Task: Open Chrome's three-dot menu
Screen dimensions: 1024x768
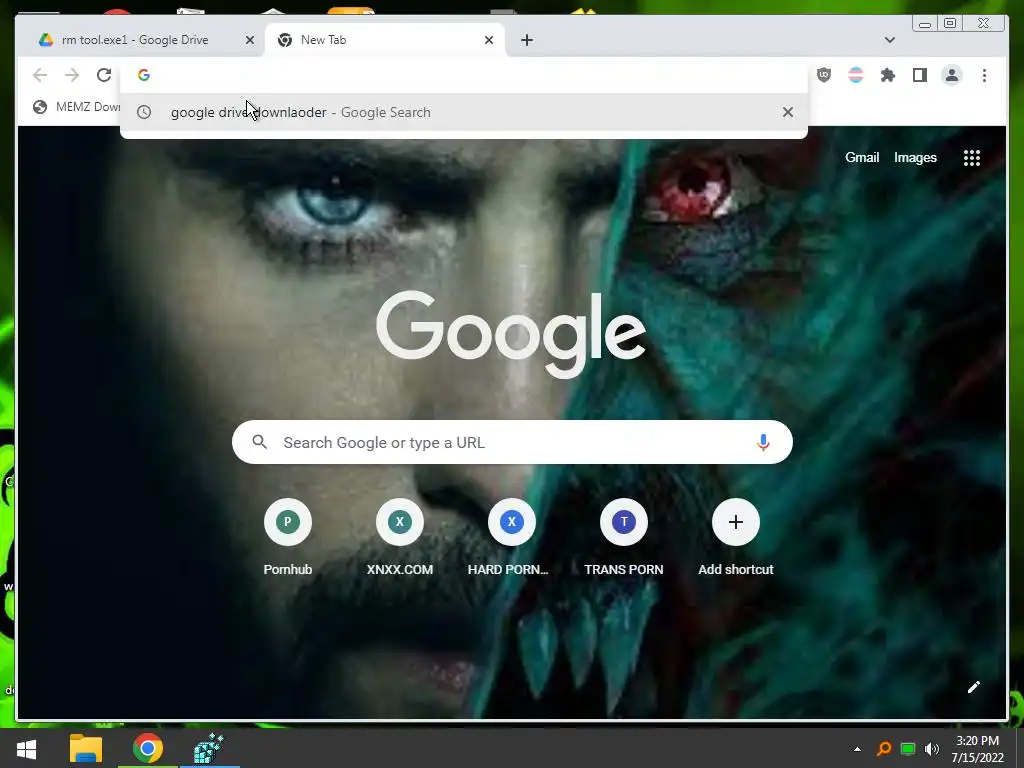Action: tap(984, 75)
